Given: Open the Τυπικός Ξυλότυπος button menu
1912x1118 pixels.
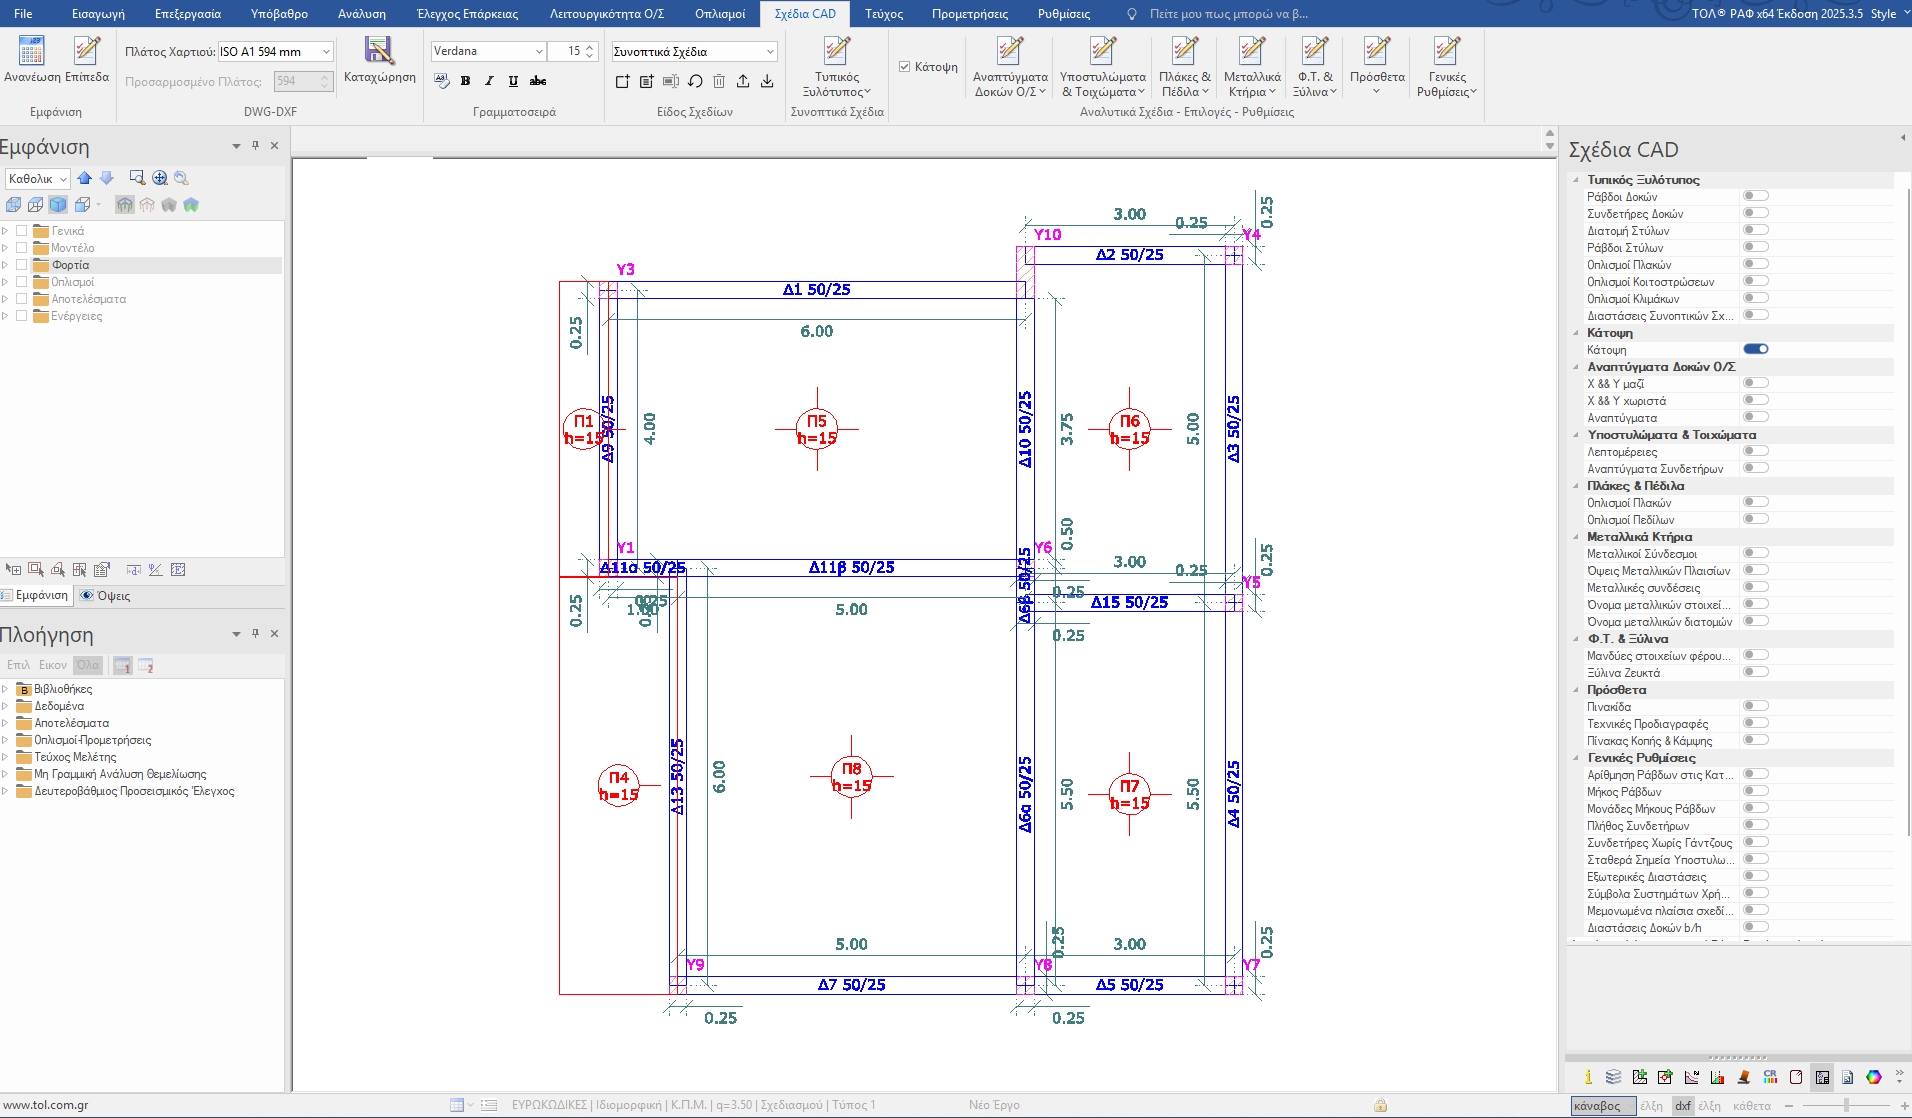Looking at the screenshot, I should tap(836, 65).
